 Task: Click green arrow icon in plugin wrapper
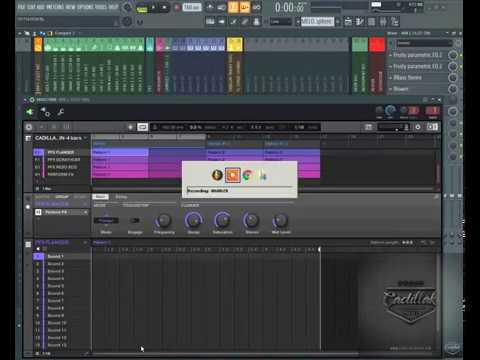[30, 112]
